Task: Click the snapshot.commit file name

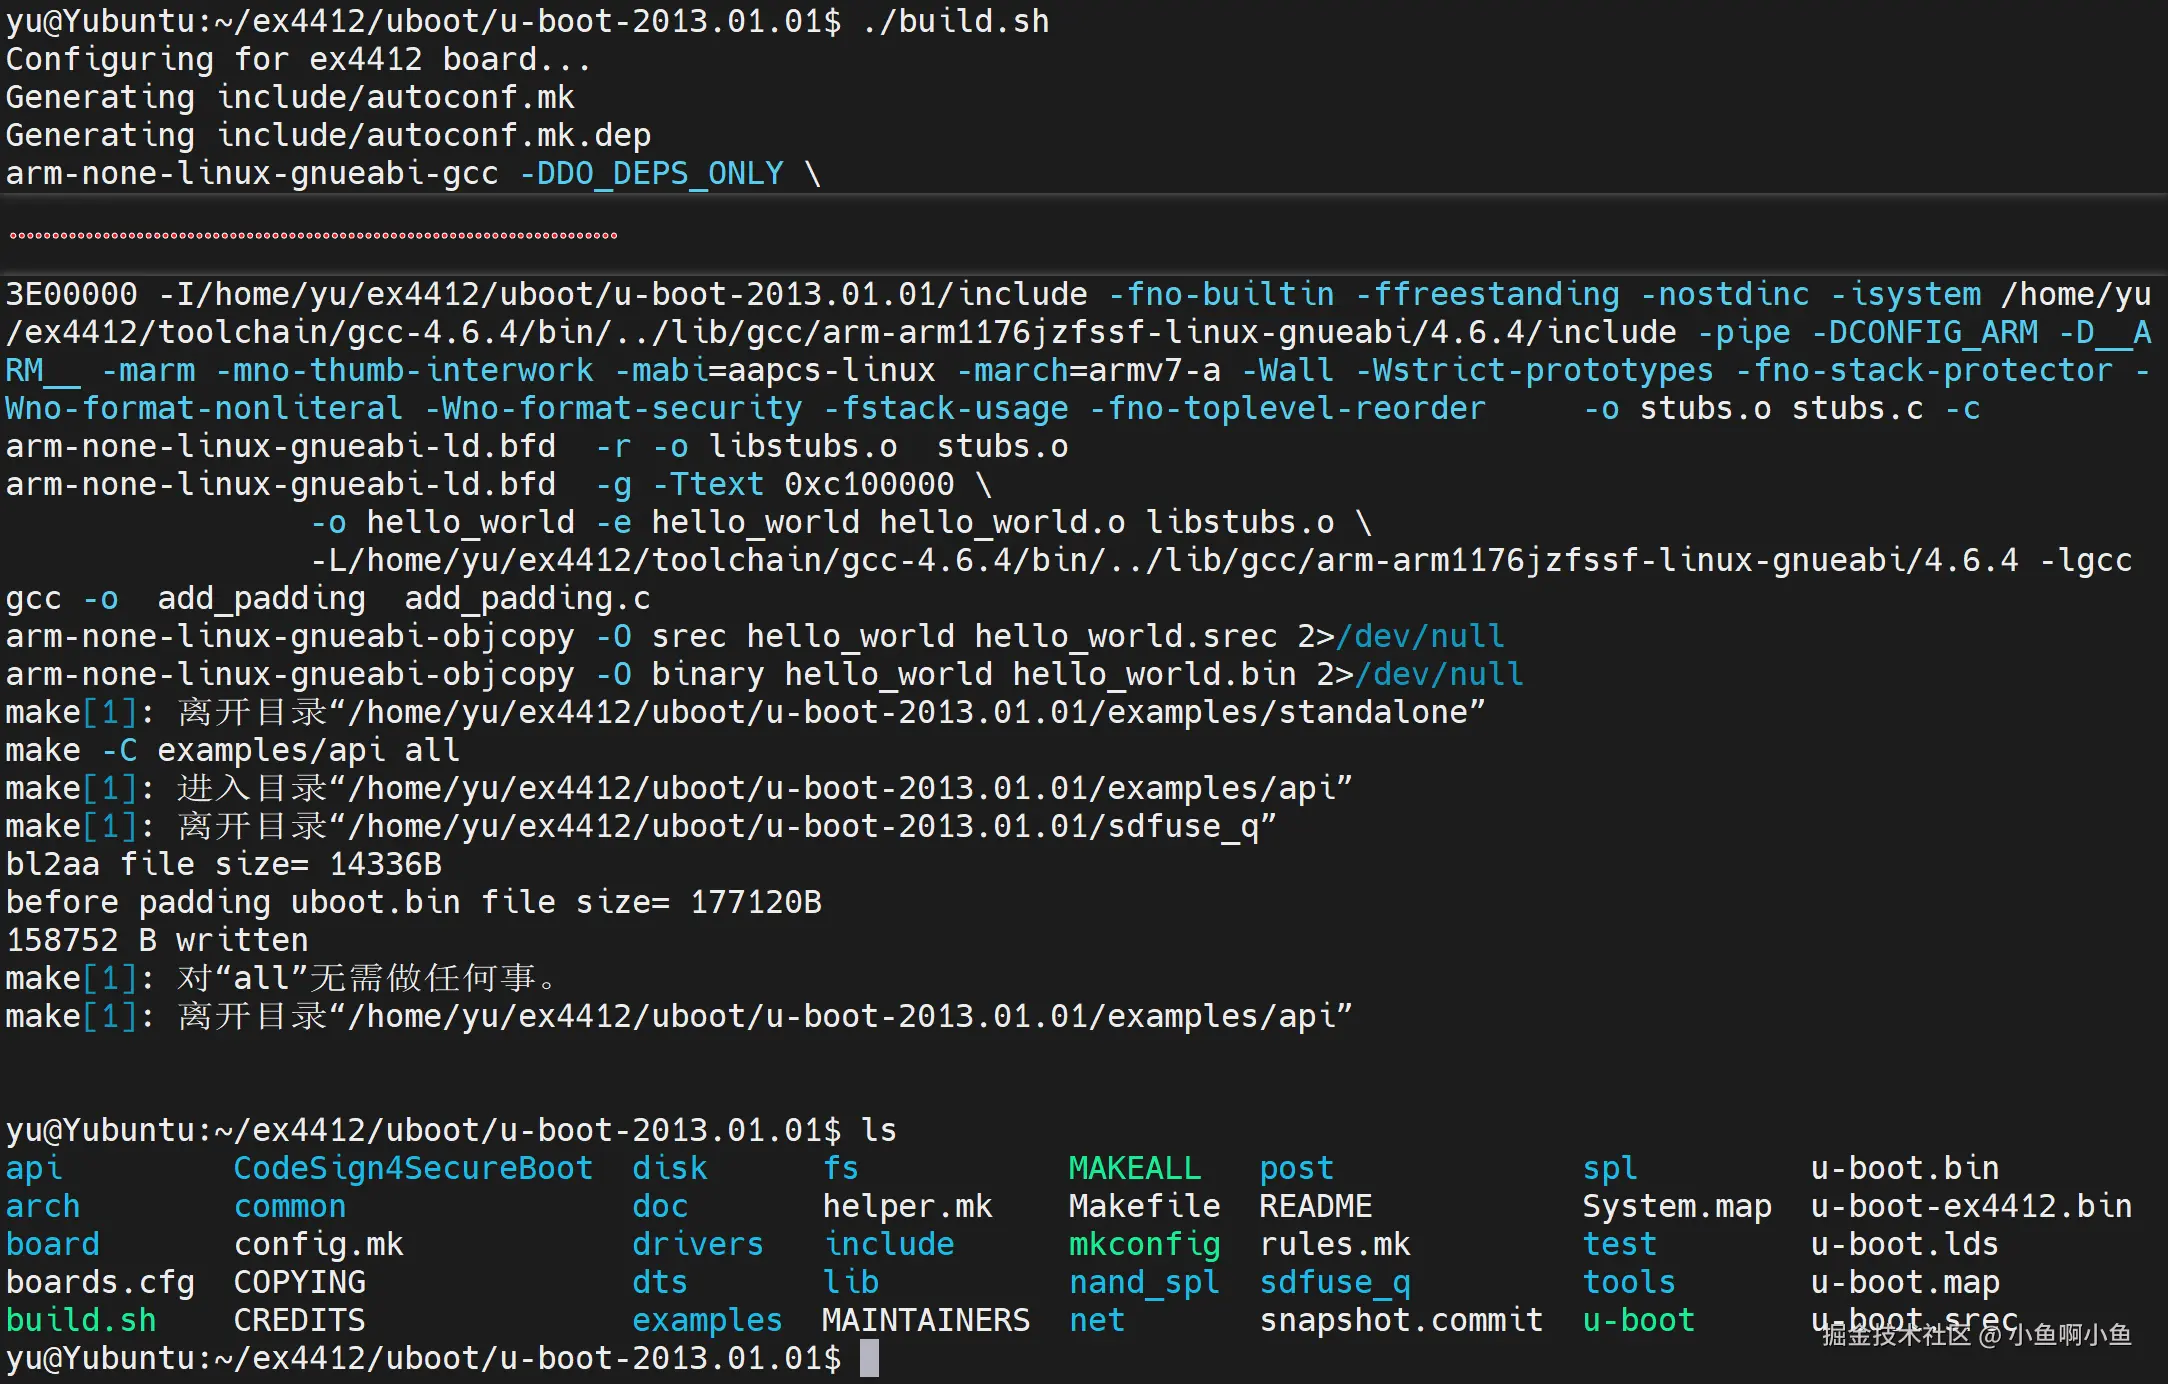Action: pyautogui.click(x=1401, y=1320)
